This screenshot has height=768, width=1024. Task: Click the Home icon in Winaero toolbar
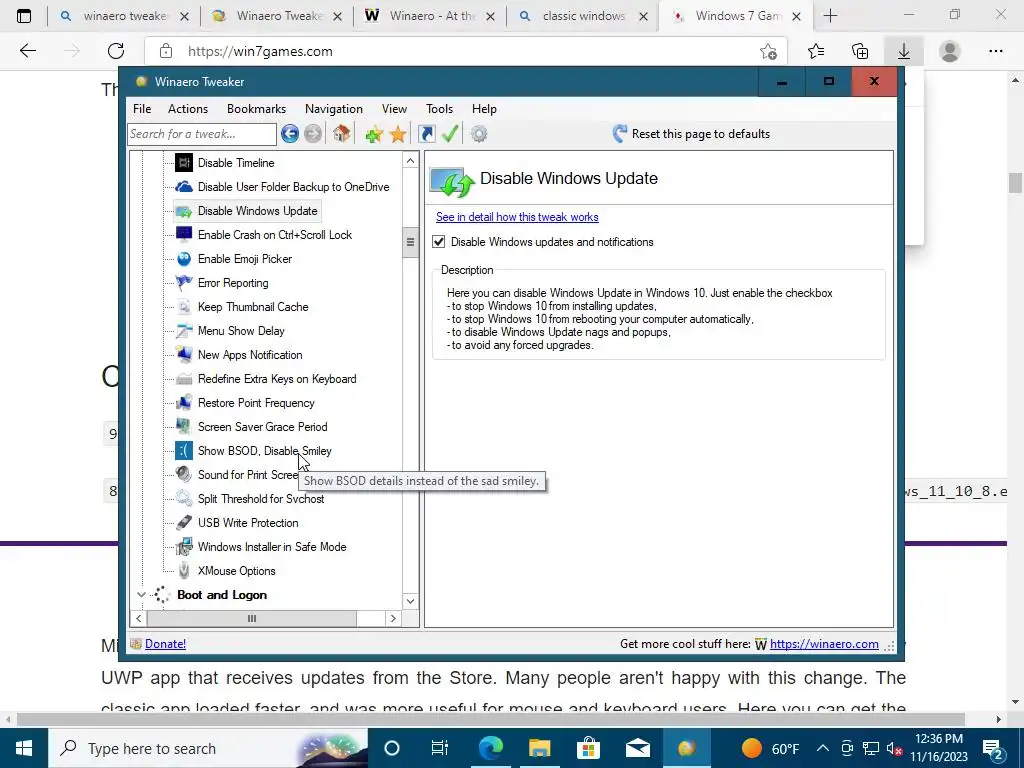[x=341, y=134]
